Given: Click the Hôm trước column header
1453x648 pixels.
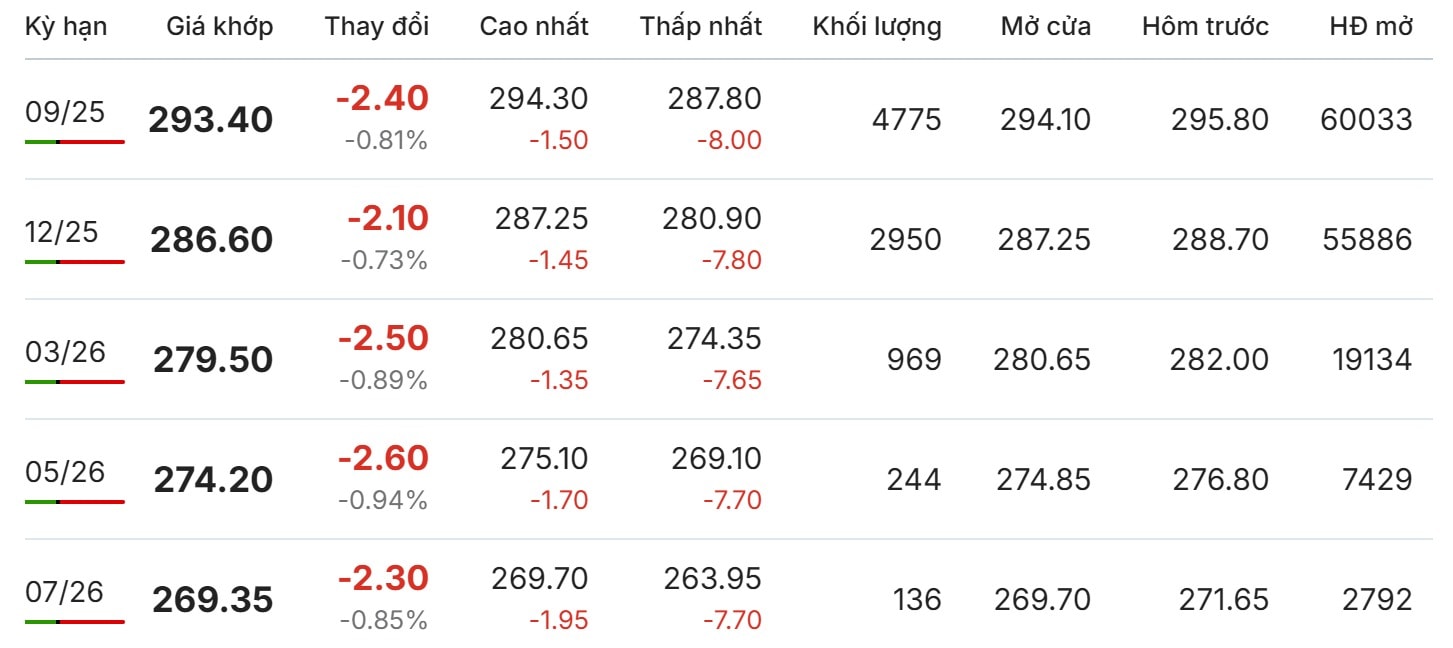Looking at the screenshot, I should (x=1205, y=27).
